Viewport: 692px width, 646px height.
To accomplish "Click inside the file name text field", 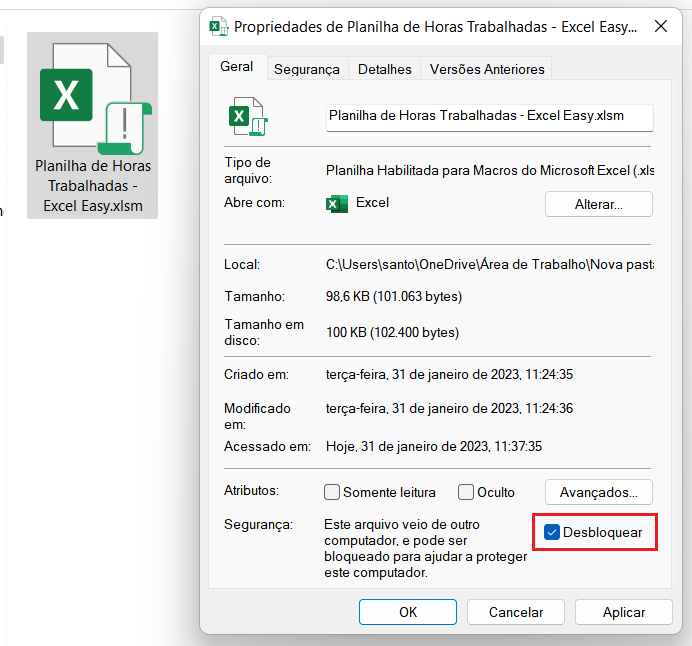I will pyautogui.click(x=488, y=116).
